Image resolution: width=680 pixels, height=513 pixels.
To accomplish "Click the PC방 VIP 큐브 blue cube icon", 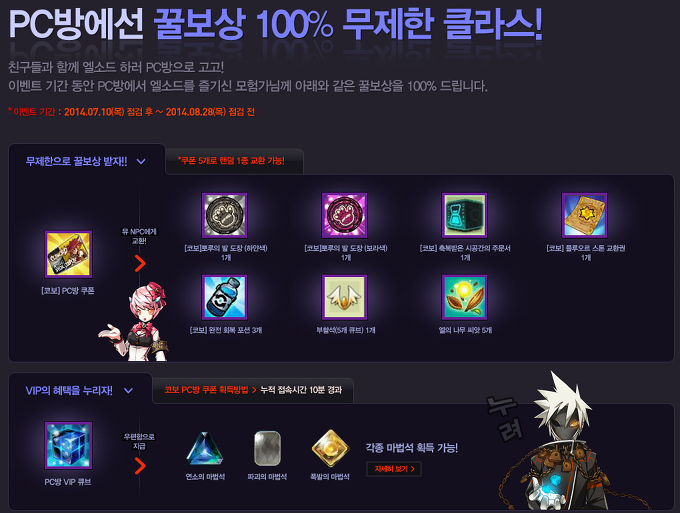I will coord(68,445).
